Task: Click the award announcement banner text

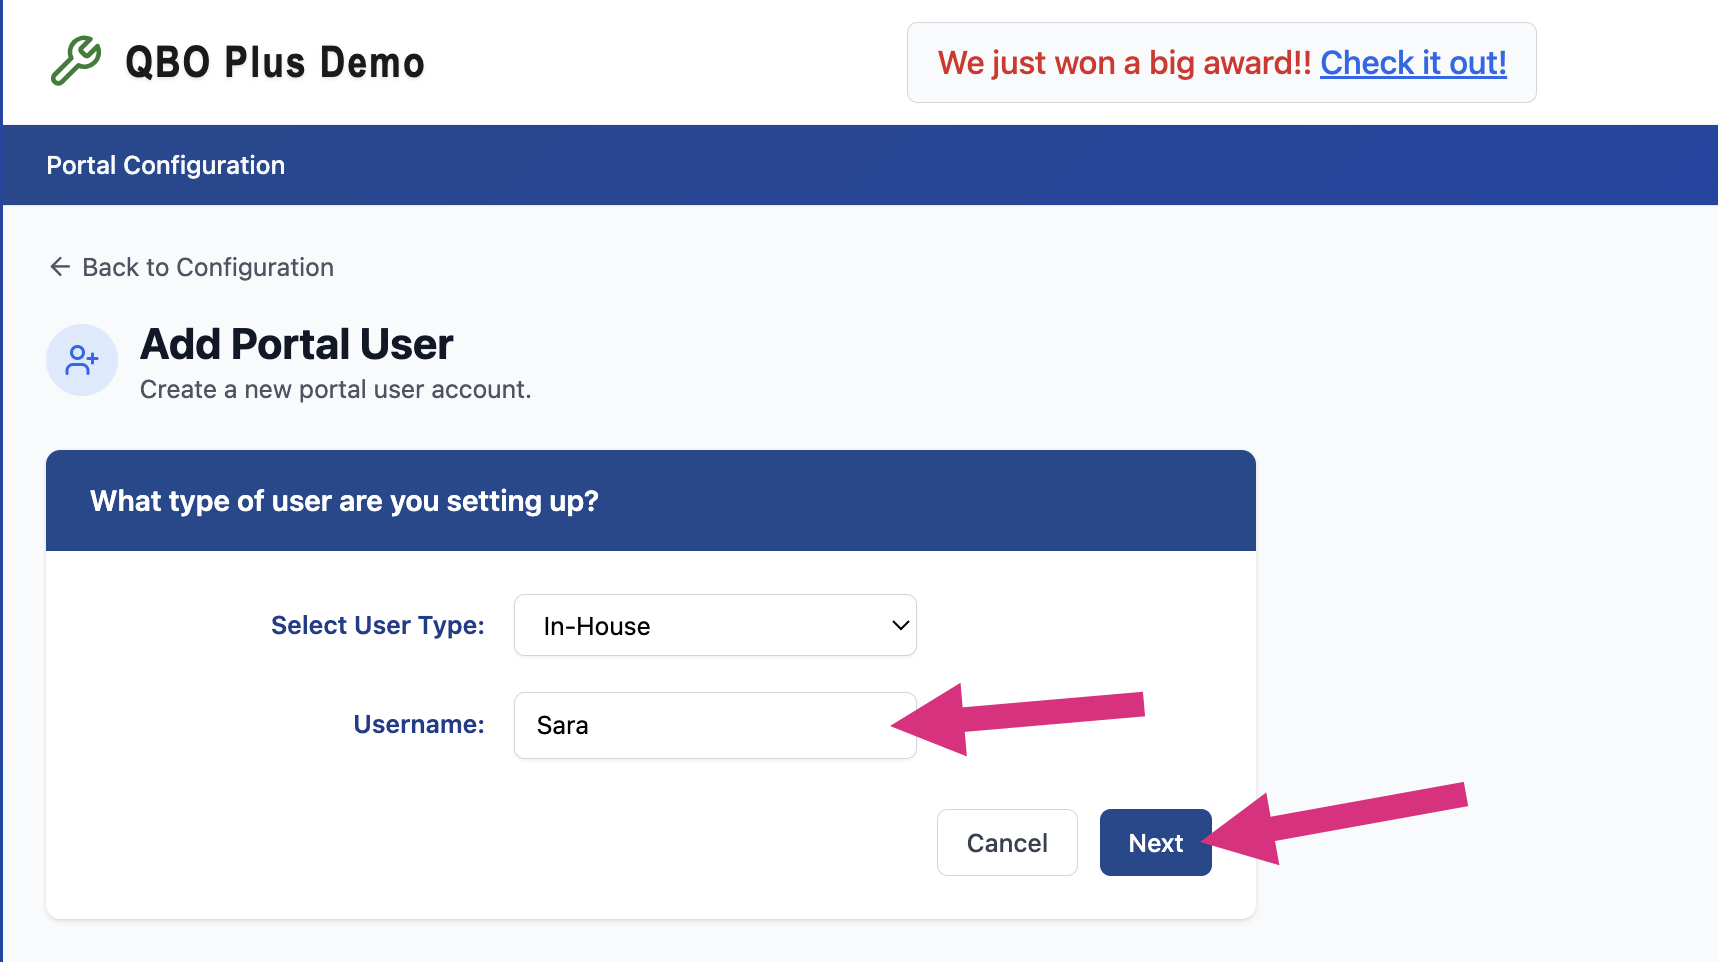Action: (x=1124, y=63)
